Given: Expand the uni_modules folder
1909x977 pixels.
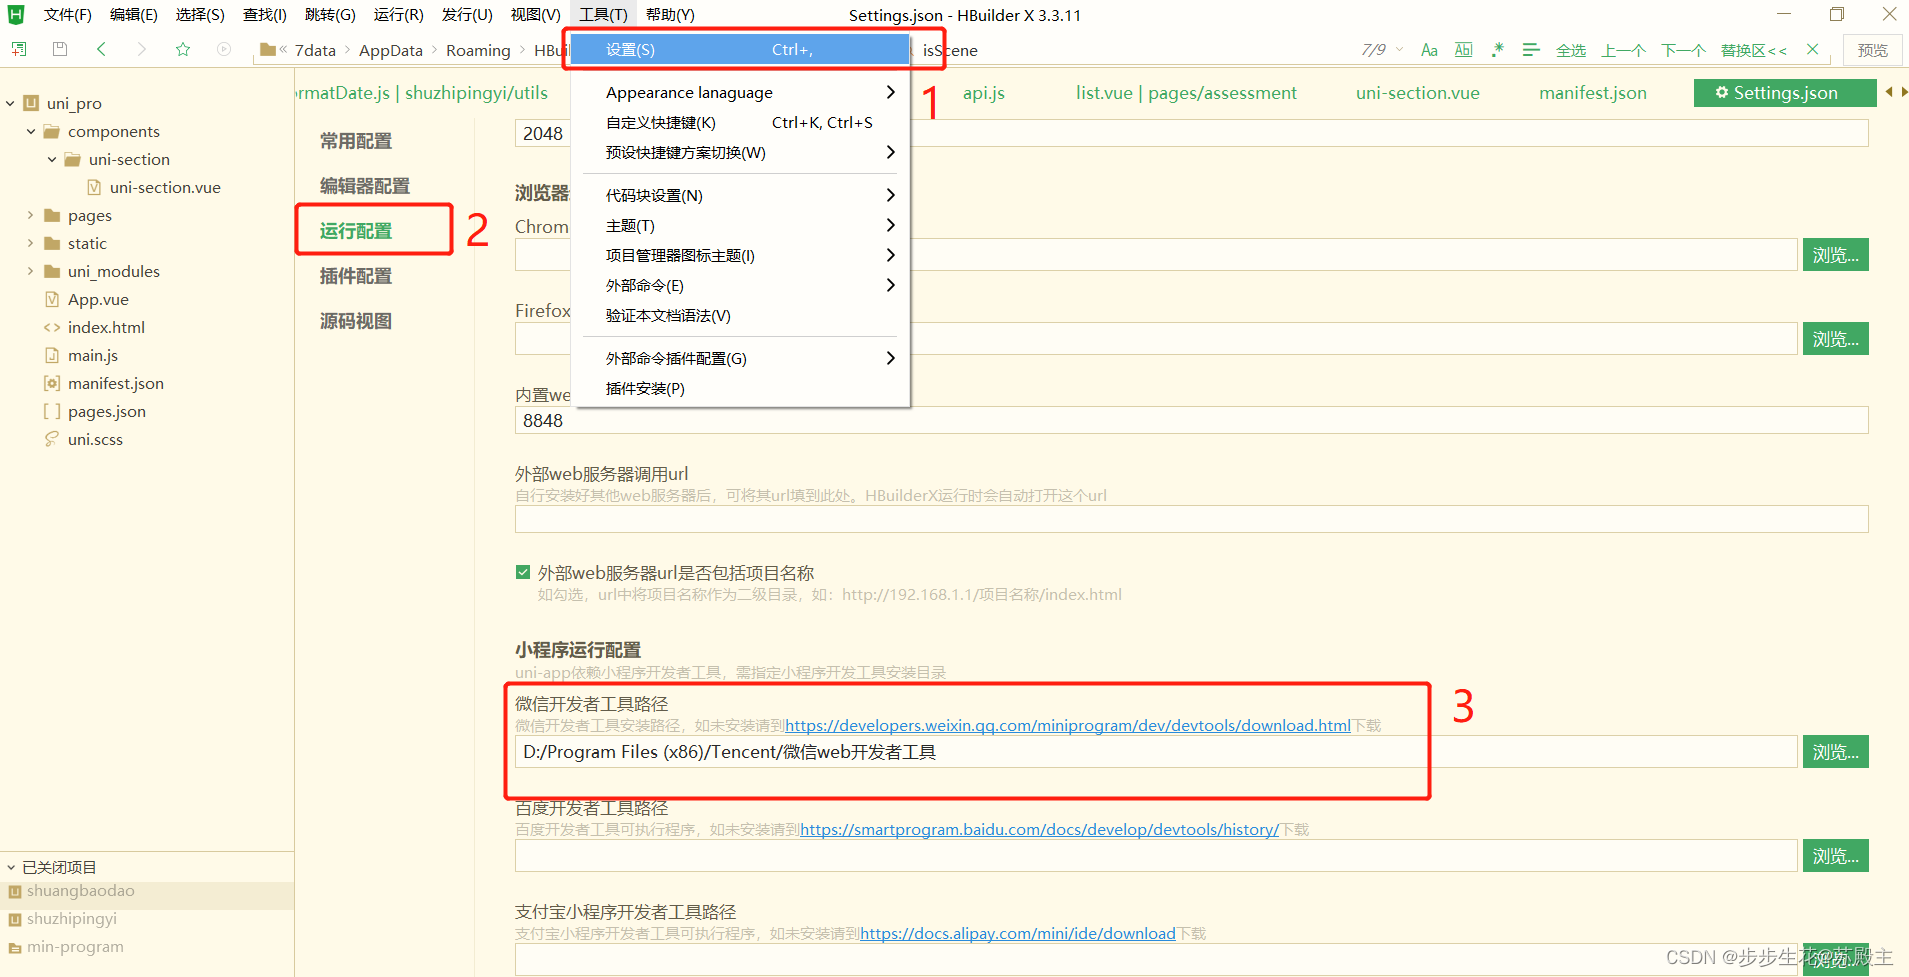Looking at the screenshot, I should point(31,271).
